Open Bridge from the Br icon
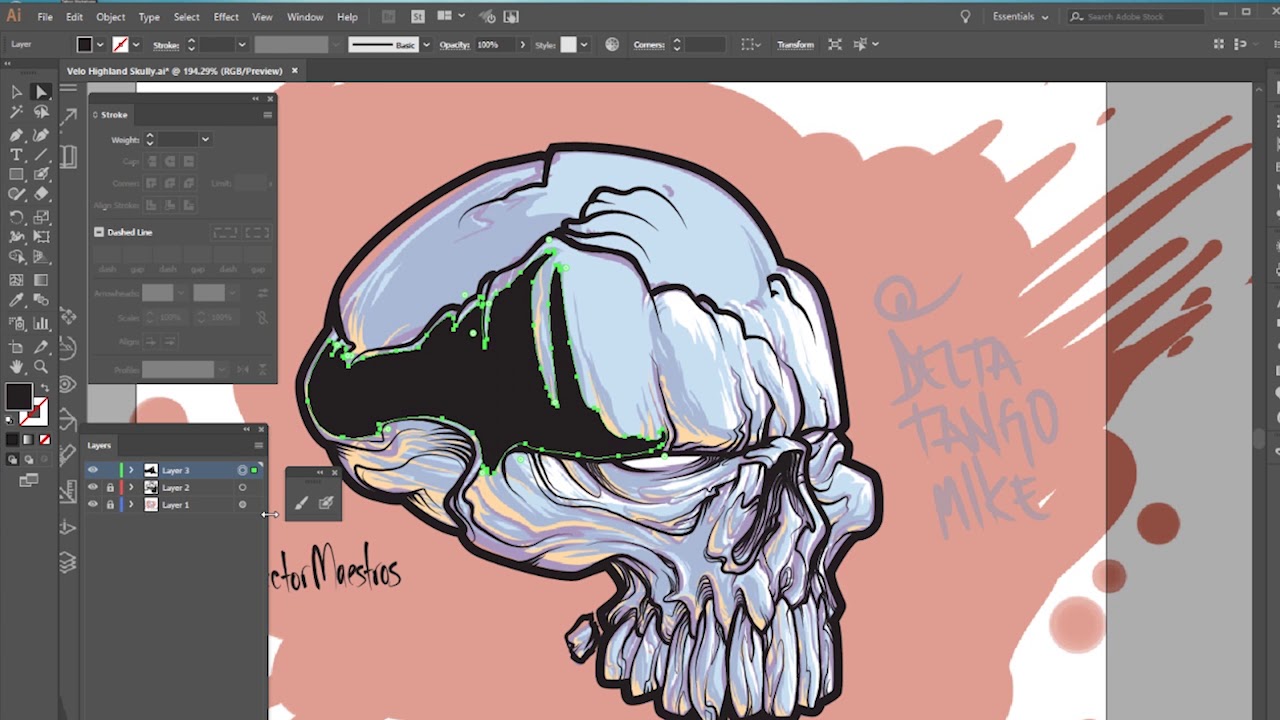The image size is (1280, 720). point(389,17)
